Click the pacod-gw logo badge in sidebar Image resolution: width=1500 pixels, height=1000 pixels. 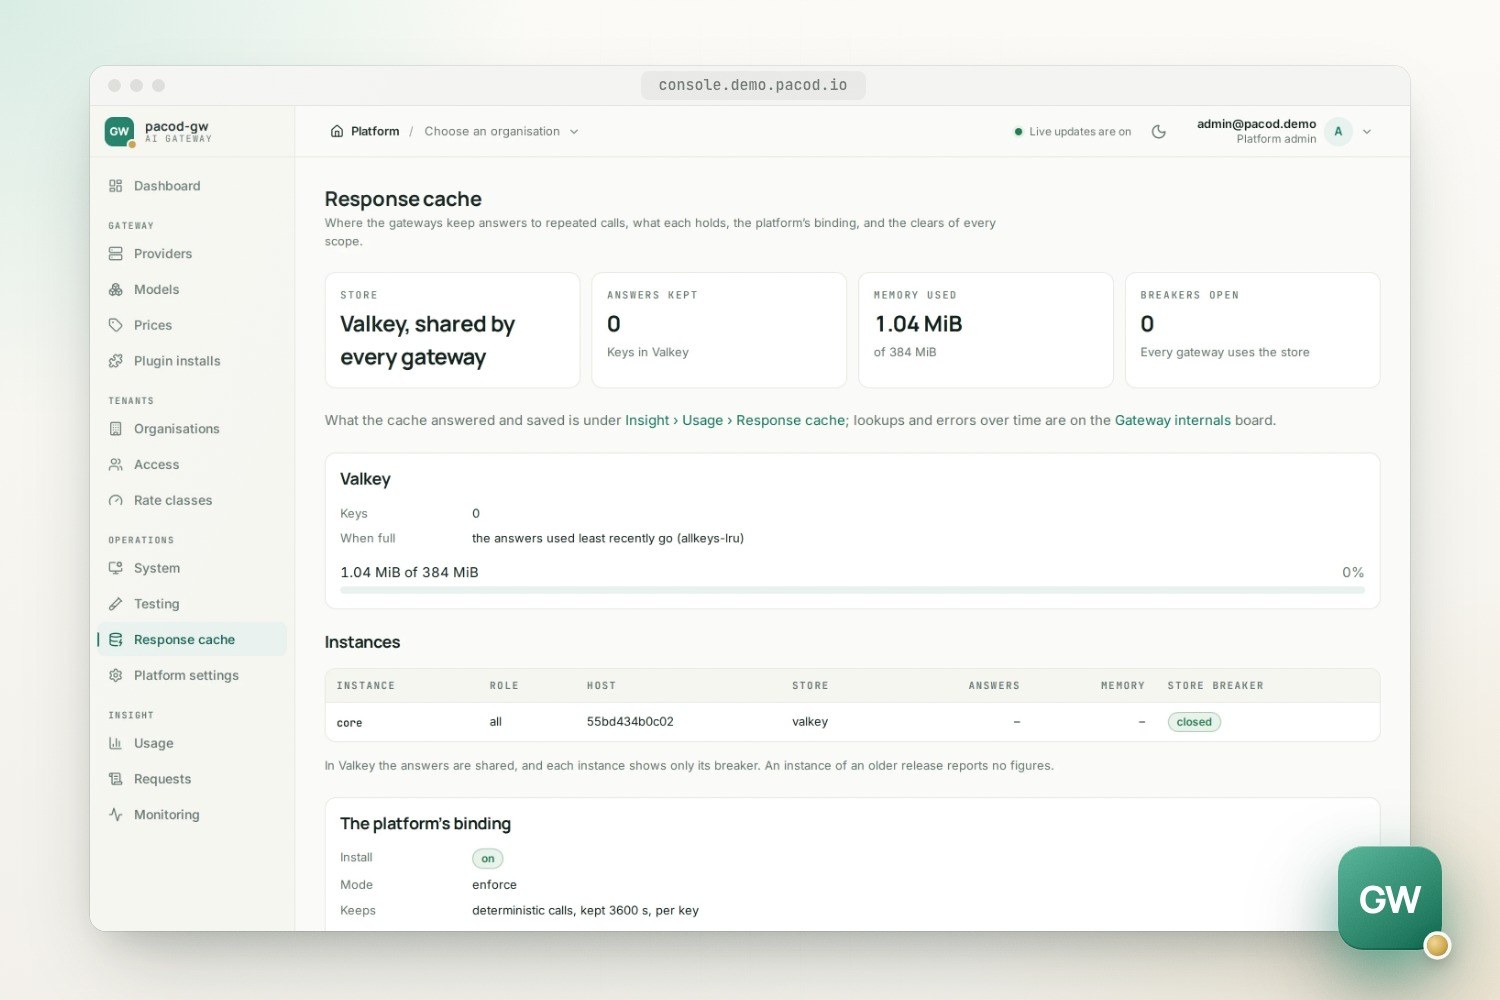coord(119,131)
